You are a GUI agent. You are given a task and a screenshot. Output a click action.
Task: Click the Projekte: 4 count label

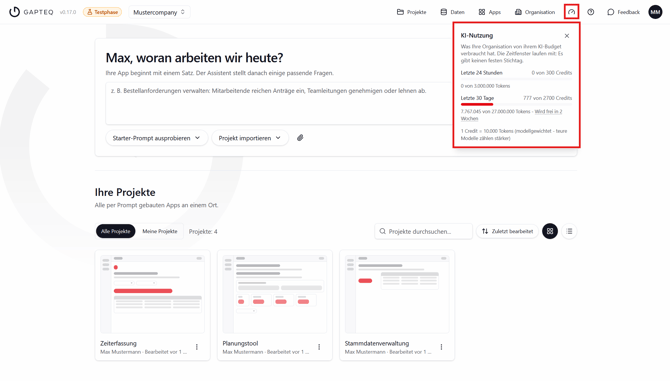203,232
